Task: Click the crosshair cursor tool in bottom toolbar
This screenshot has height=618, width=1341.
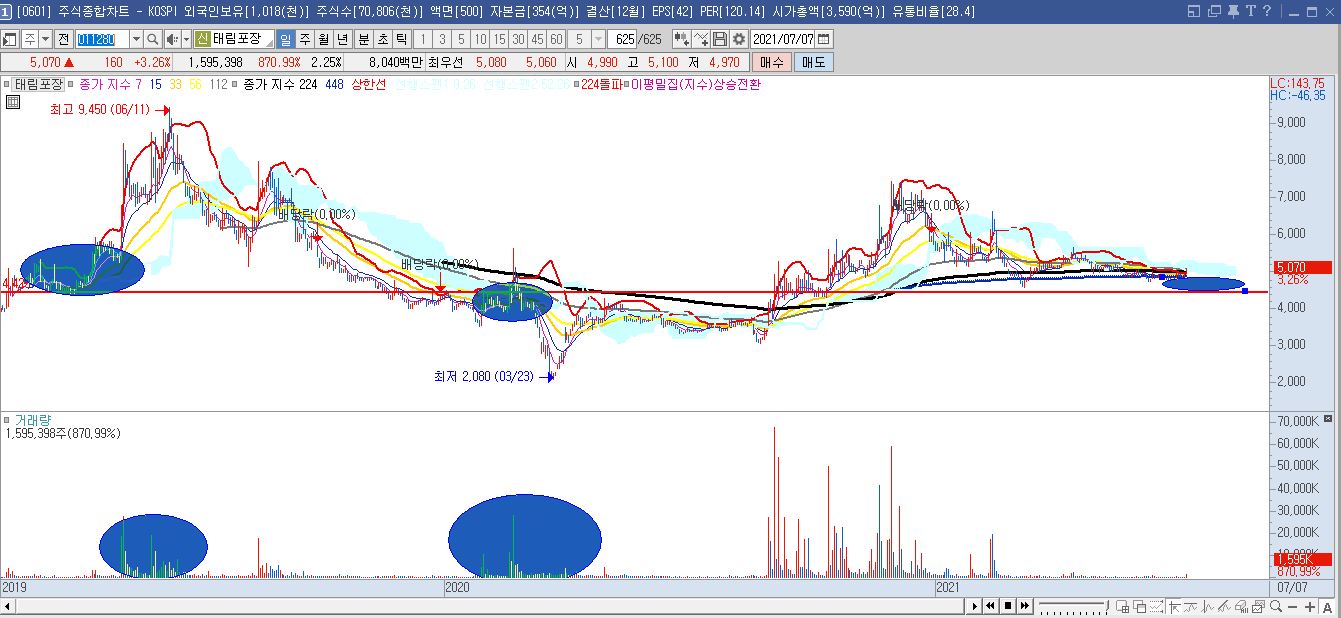Action: tap(1175, 606)
